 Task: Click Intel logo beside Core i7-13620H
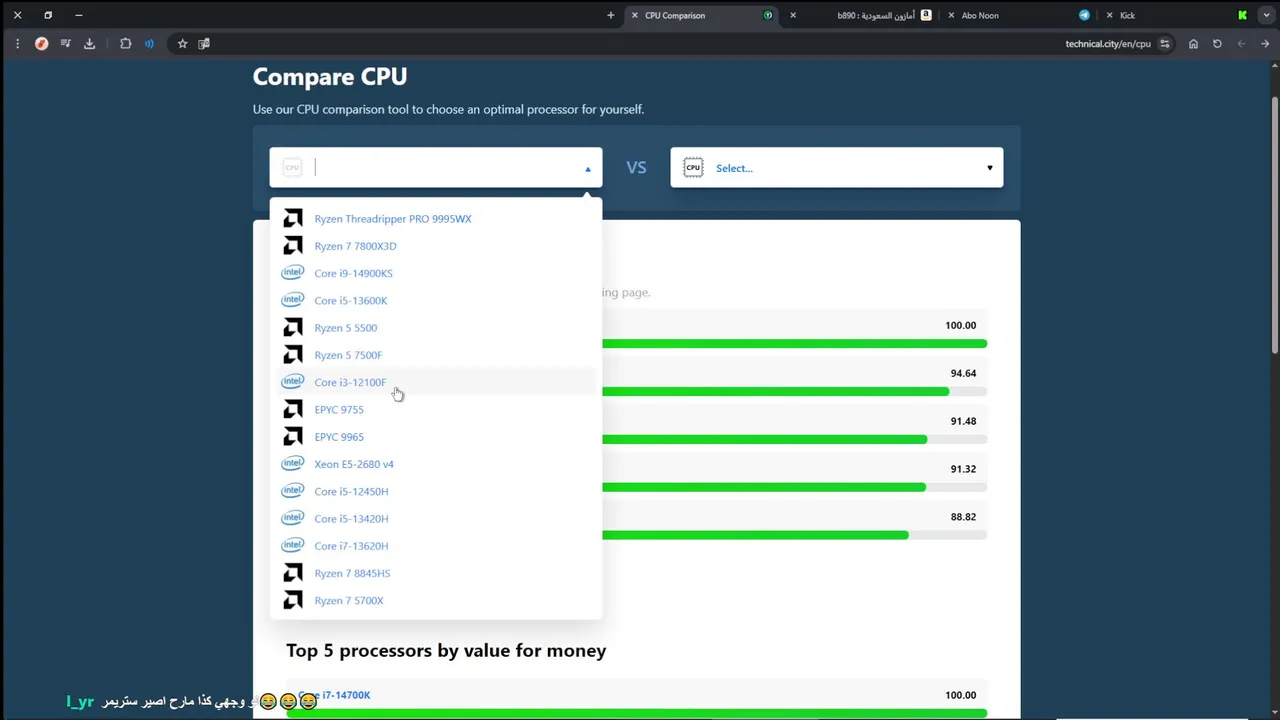(293, 546)
